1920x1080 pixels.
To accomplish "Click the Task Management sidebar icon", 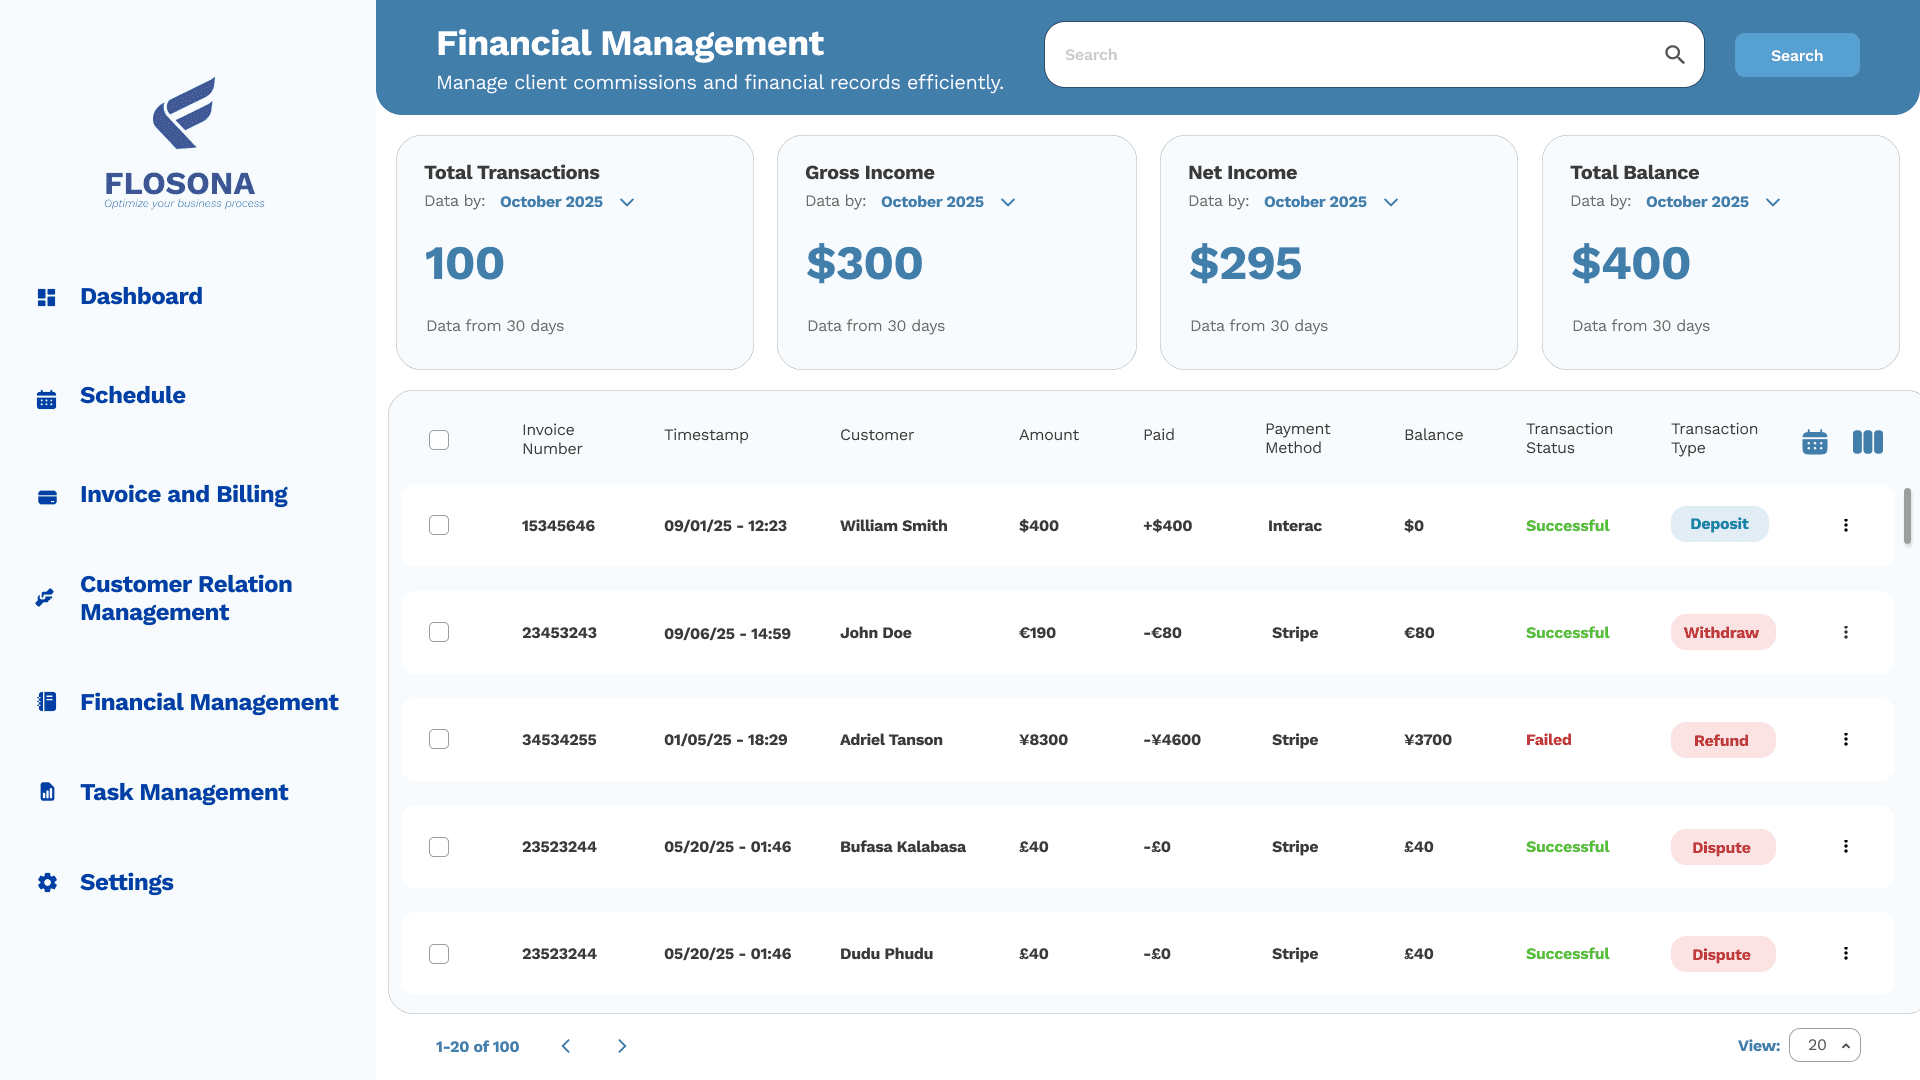I will point(46,791).
